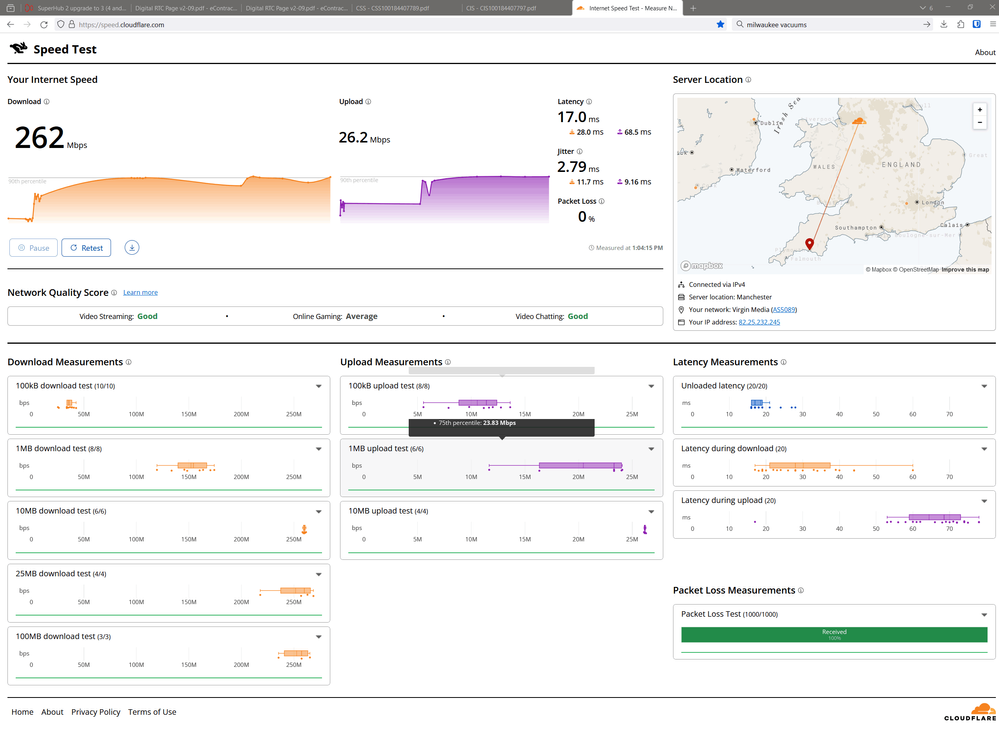Viewport: 999px width, 729px height.
Task: Click the green Received packet loss bar
Action: (x=834, y=634)
